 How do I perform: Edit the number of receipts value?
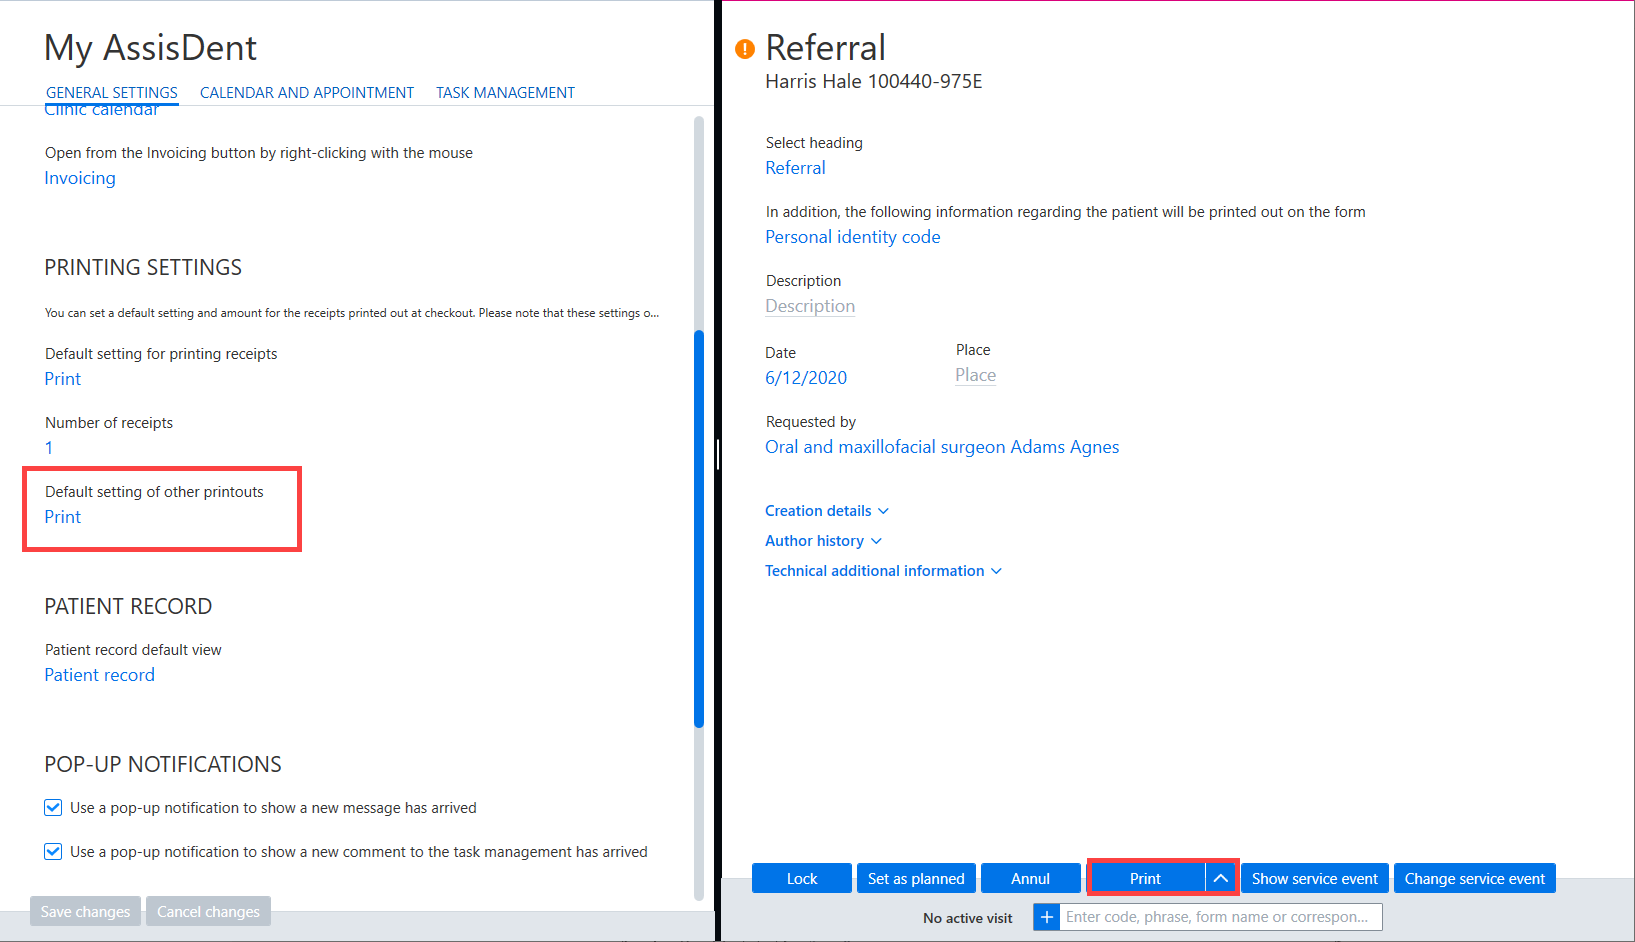coord(49,448)
